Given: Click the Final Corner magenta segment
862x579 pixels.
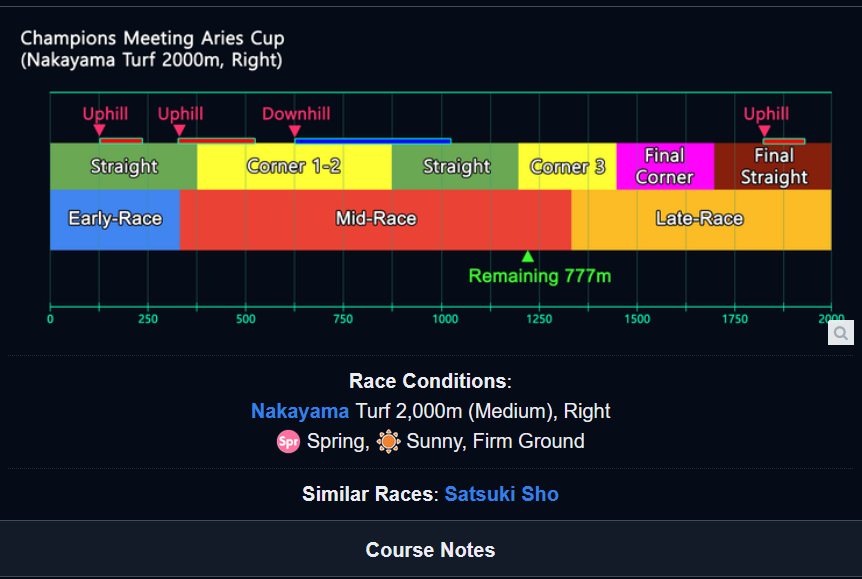Looking at the screenshot, I should coord(665,166).
